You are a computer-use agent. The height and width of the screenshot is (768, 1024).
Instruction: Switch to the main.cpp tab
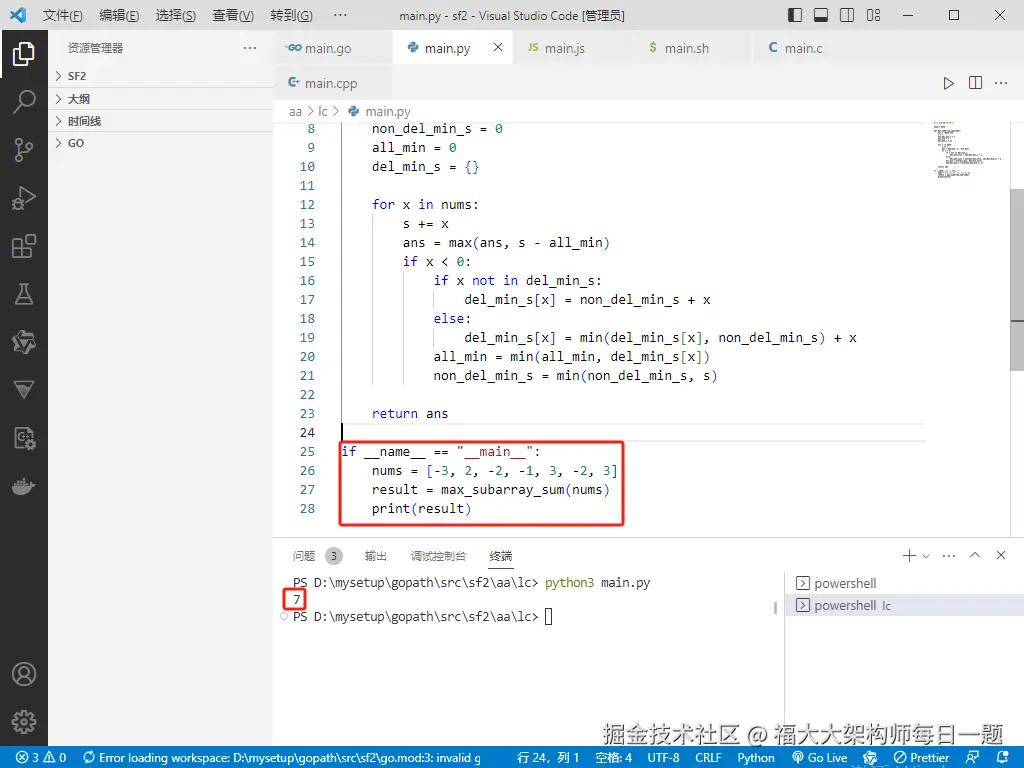click(x=331, y=83)
